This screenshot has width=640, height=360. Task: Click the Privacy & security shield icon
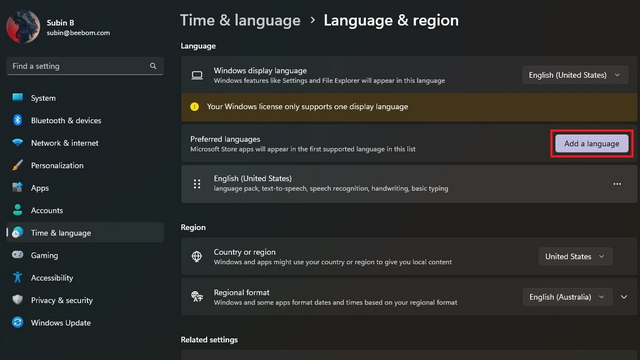pos(17,300)
